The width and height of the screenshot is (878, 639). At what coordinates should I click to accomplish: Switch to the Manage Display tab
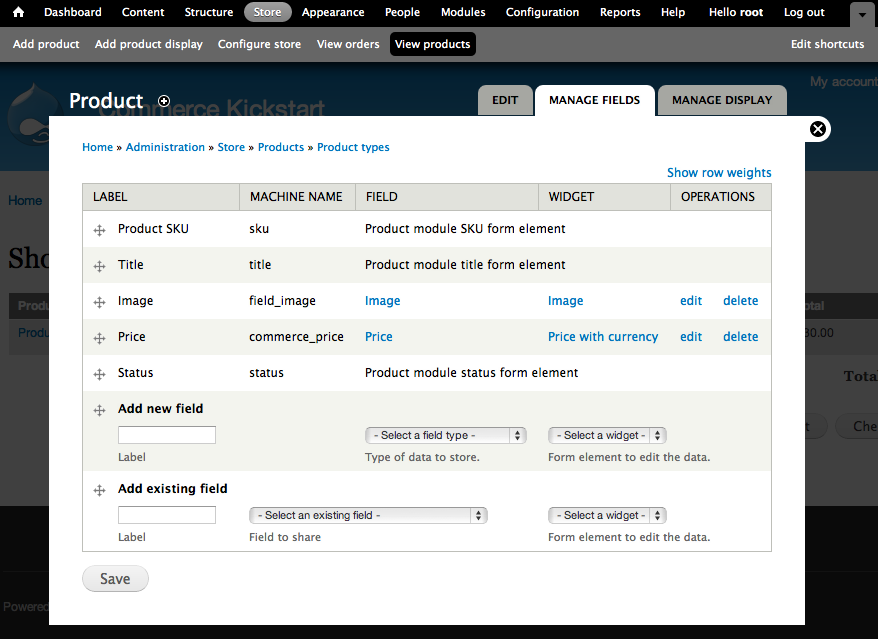(722, 100)
